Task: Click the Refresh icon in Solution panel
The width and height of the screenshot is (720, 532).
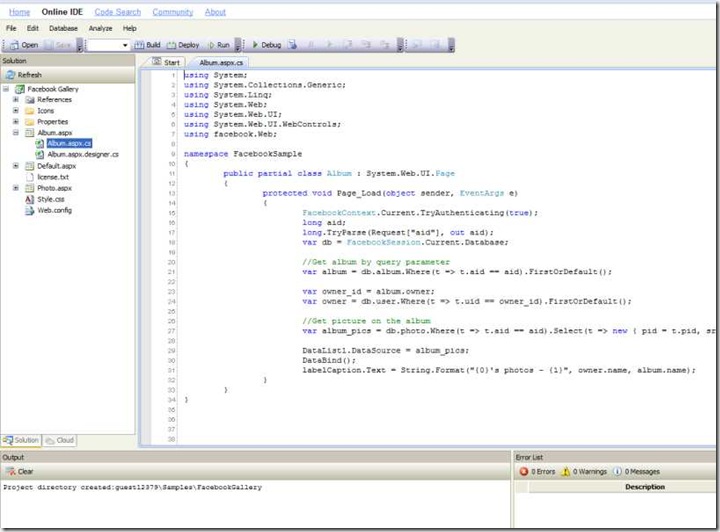Action: (x=10, y=75)
